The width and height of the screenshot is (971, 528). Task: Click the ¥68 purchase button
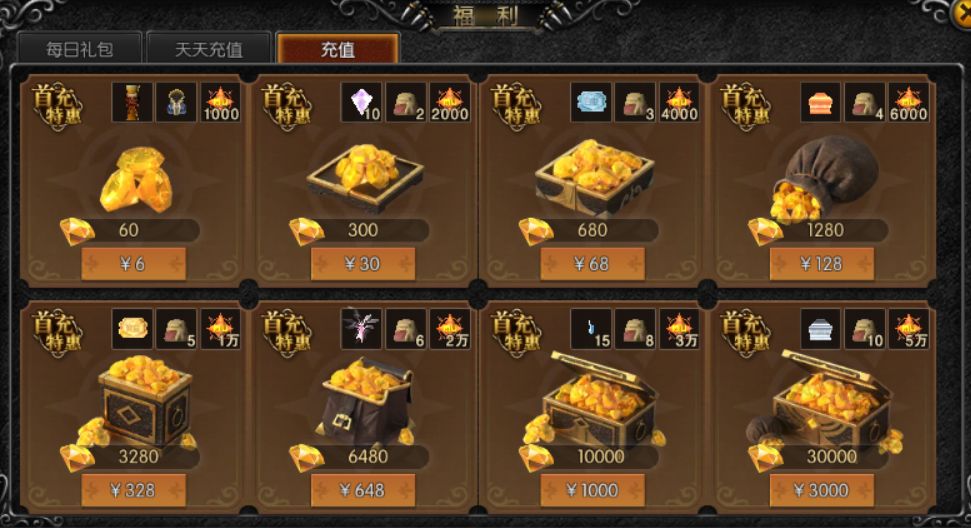(x=592, y=264)
